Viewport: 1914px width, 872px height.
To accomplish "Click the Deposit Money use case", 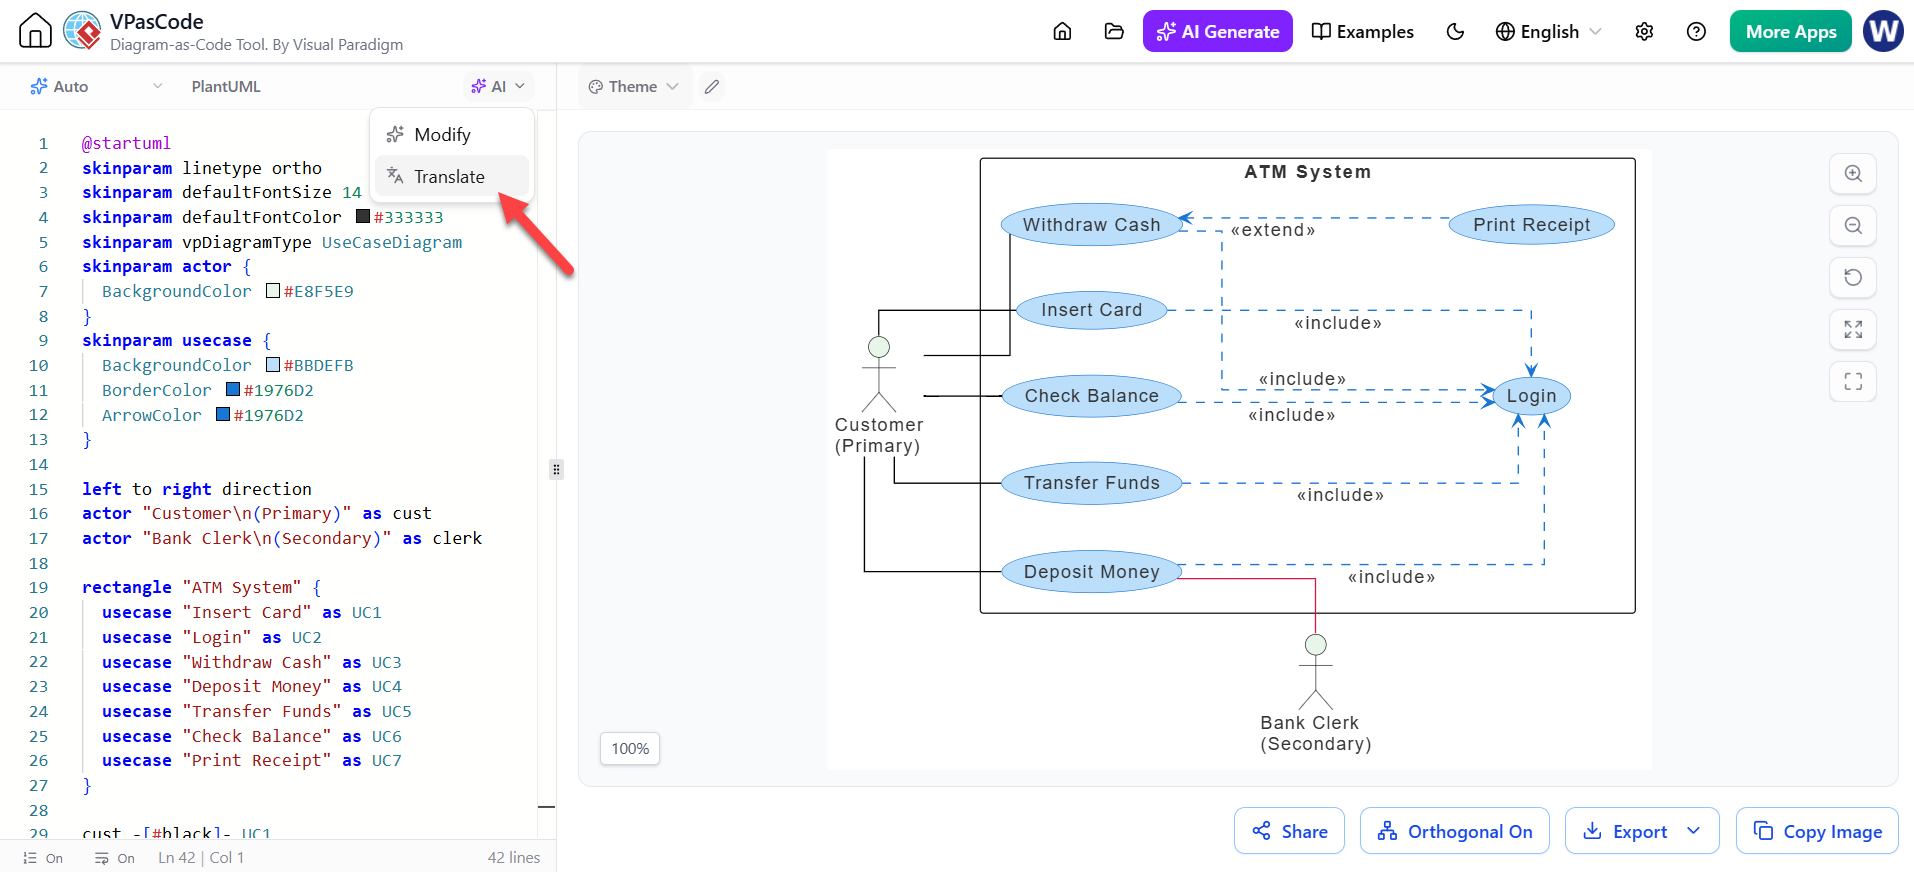I will pyautogui.click(x=1091, y=572).
